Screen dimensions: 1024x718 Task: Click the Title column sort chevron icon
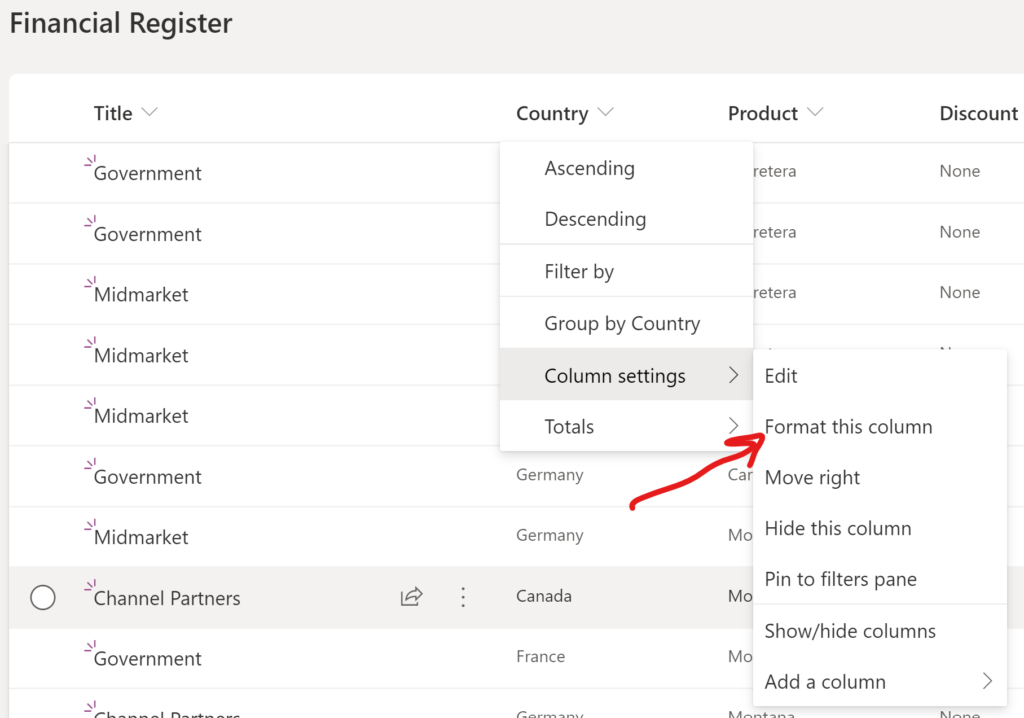(152, 113)
